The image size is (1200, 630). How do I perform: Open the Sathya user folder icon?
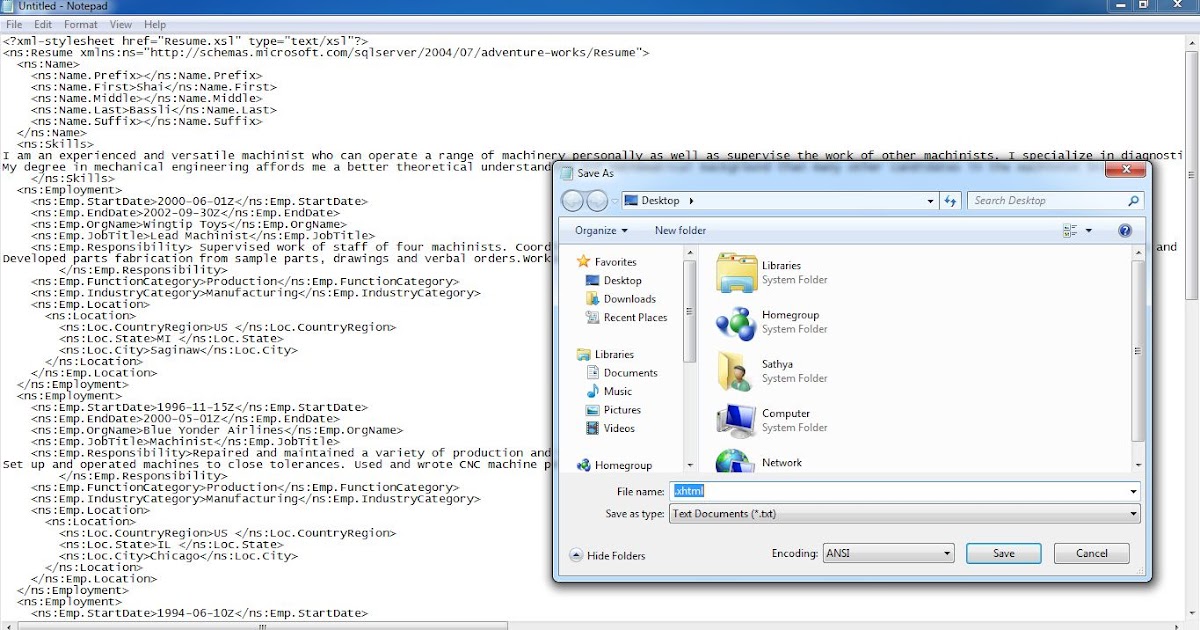click(737, 371)
